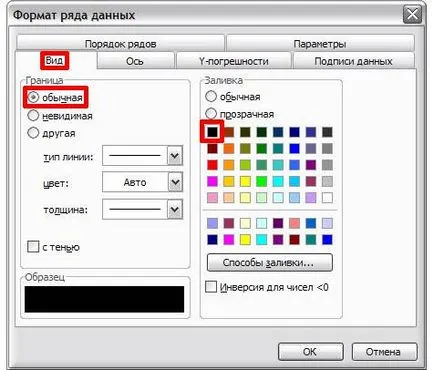Viewport: 434px width, 370px height.
Task: Open the Y-погрешности tab
Action: [234, 61]
